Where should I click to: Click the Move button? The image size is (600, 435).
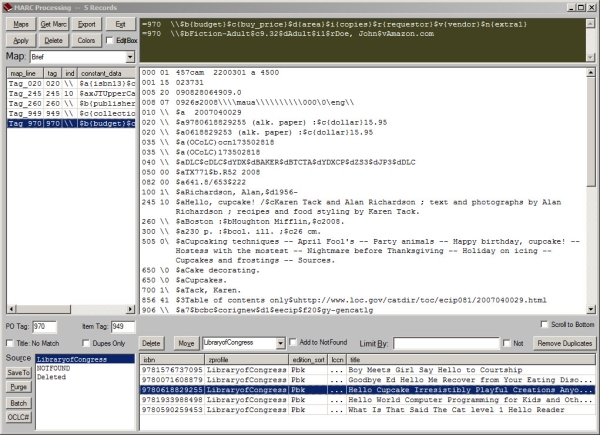[186, 343]
